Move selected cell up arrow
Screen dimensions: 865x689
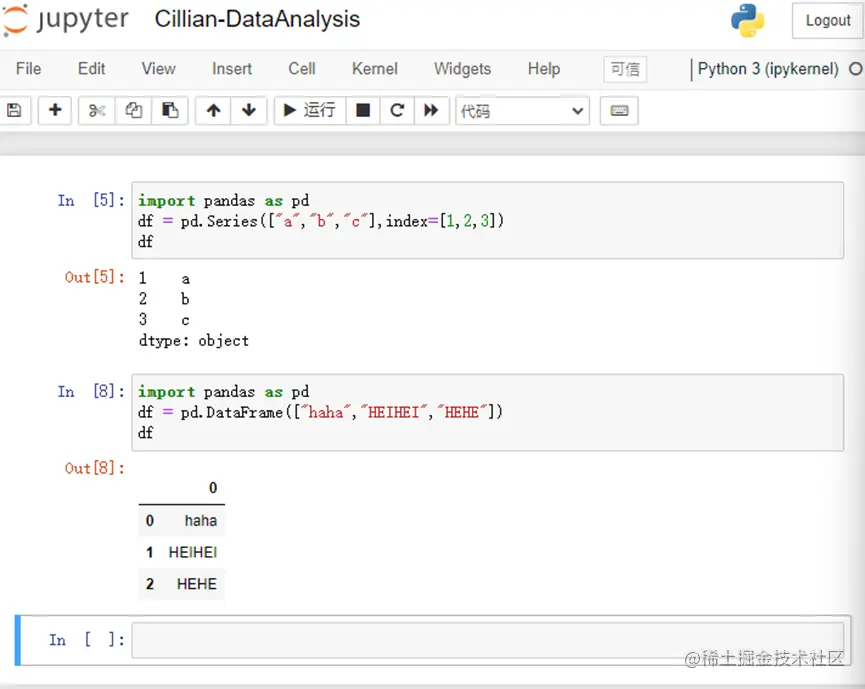pyautogui.click(x=213, y=110)
